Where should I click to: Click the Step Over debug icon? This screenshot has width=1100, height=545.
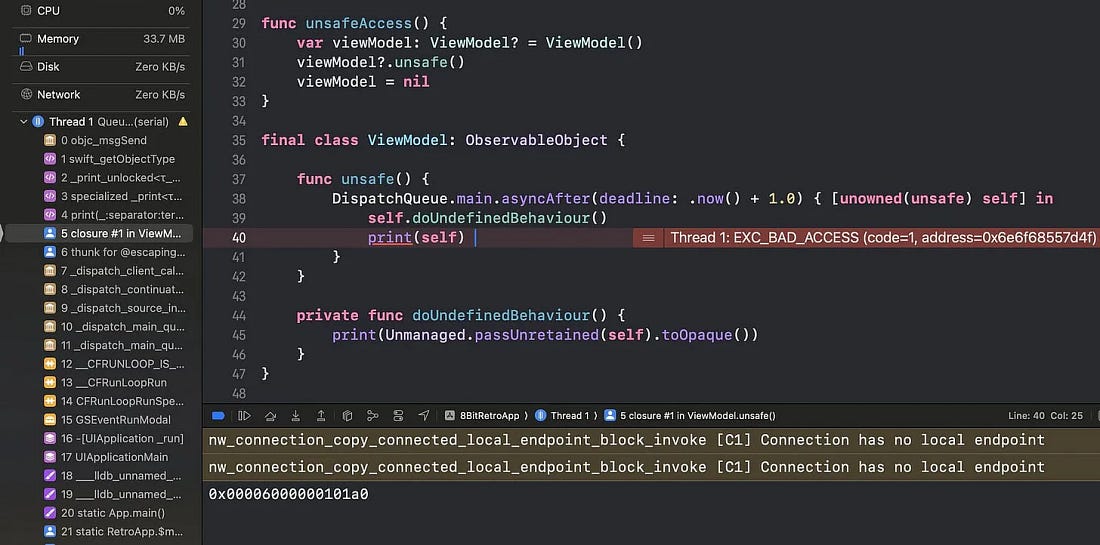point(270,416)
